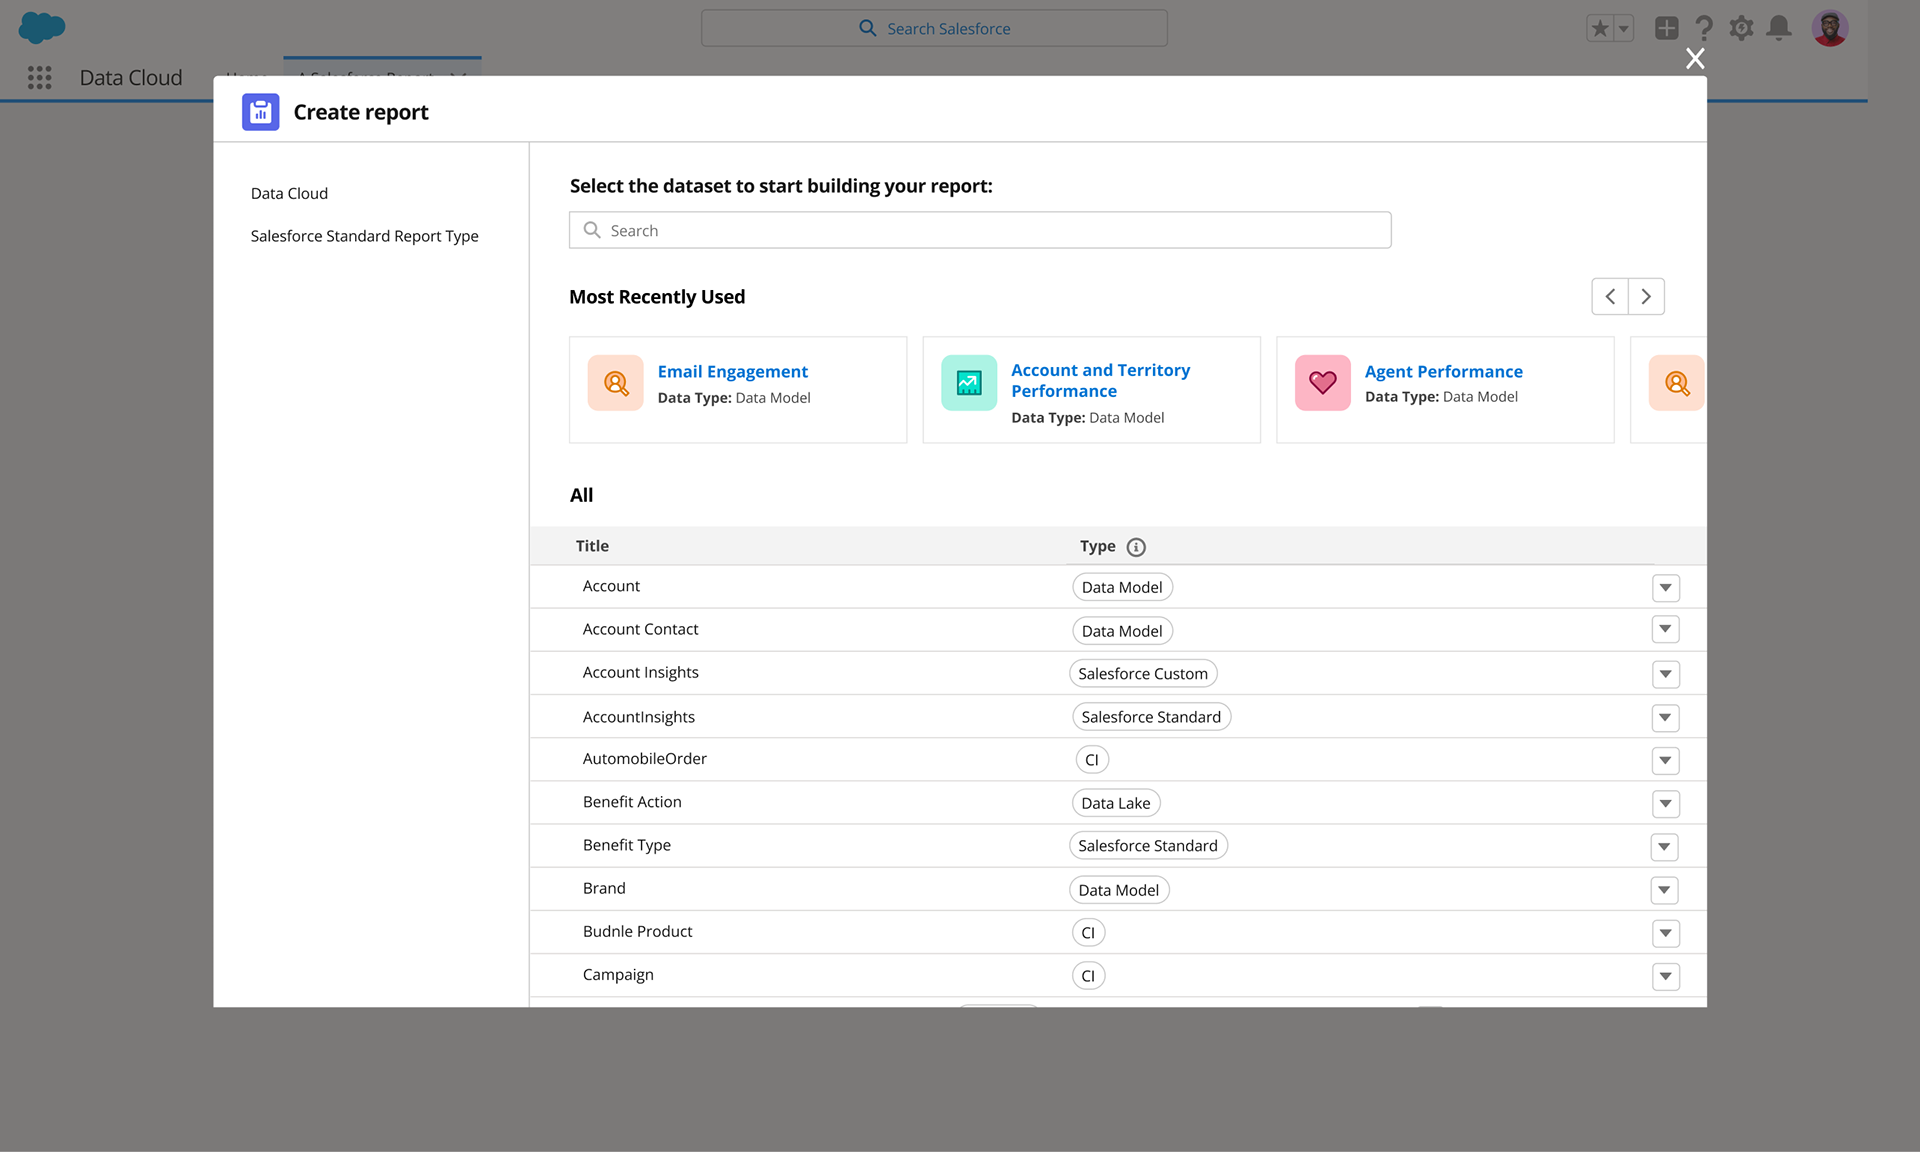This screenshot has height=1152, width=1920.
Task: Select the AutomobileOrder dataset row
Action: click(x=1118, y=760)
